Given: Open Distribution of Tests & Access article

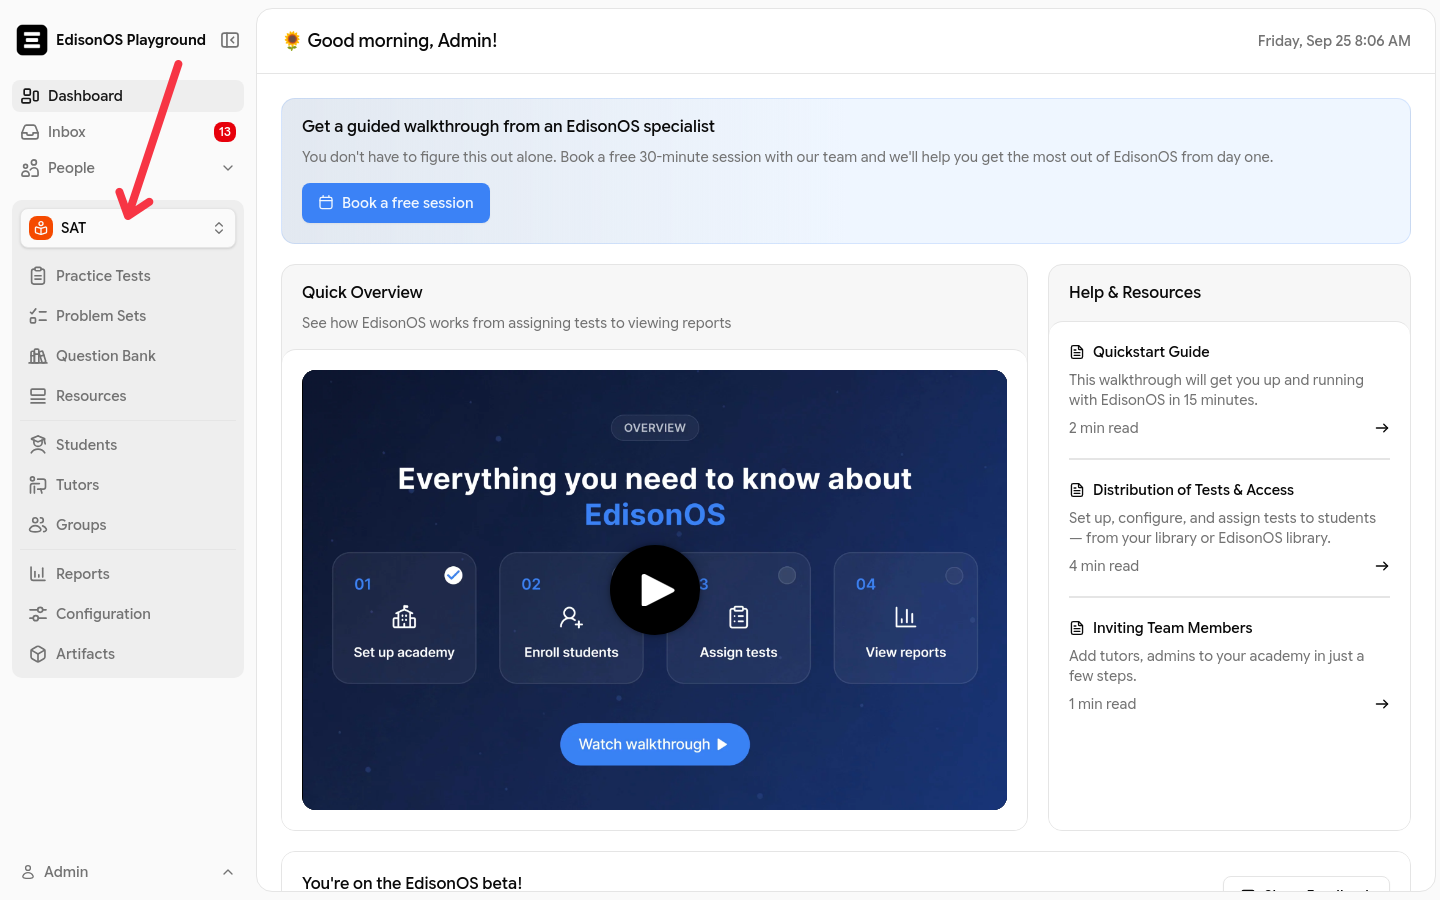Looking at the screenshot, I should 1229,528.
